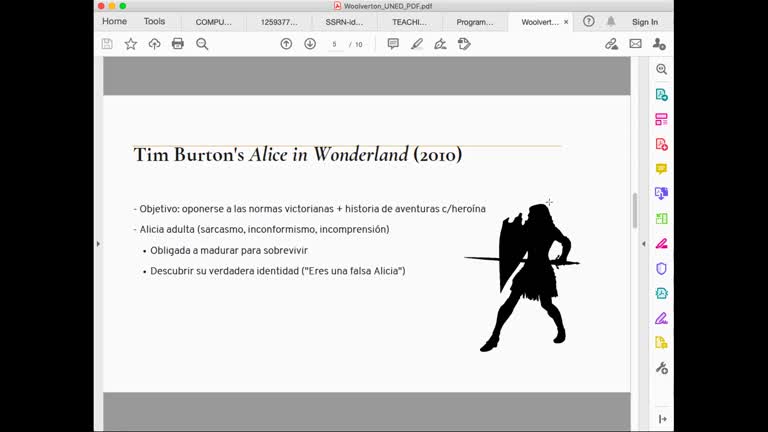Open the Protect shield tool in the right panel
768x432 pixels.
pos(661,268)
